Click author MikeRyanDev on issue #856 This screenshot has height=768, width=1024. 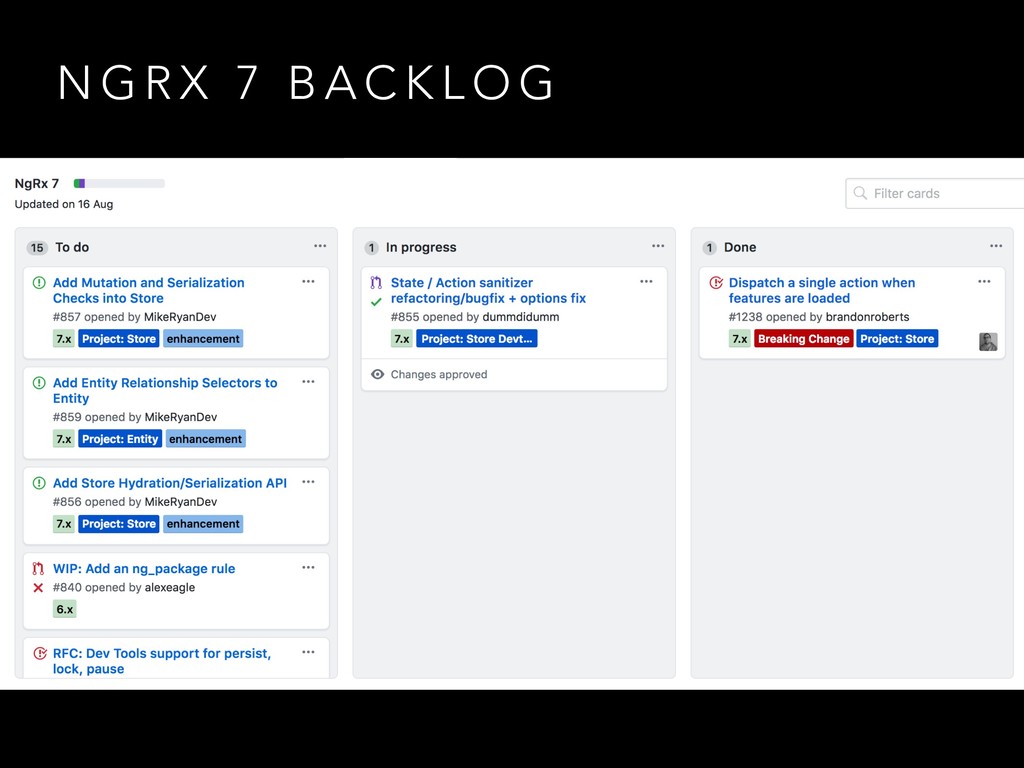[181, 502]
